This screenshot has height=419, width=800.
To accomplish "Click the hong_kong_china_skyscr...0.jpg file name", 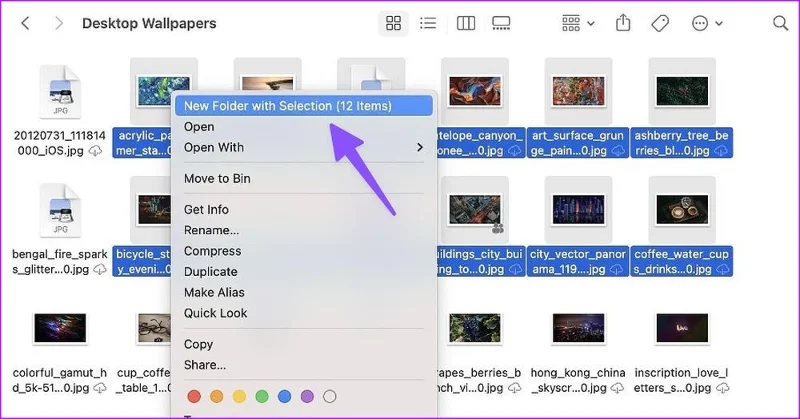I will (578, 380).
